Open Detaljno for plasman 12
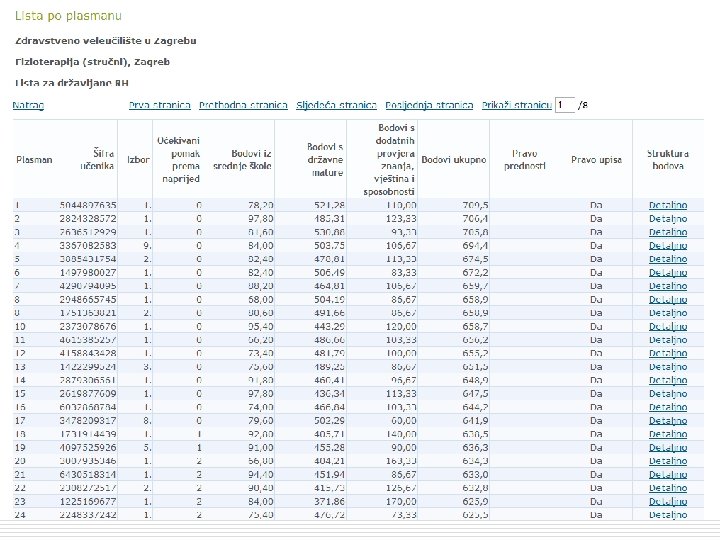The height and width of the screenshot is (540, 720). pos(667,352)
